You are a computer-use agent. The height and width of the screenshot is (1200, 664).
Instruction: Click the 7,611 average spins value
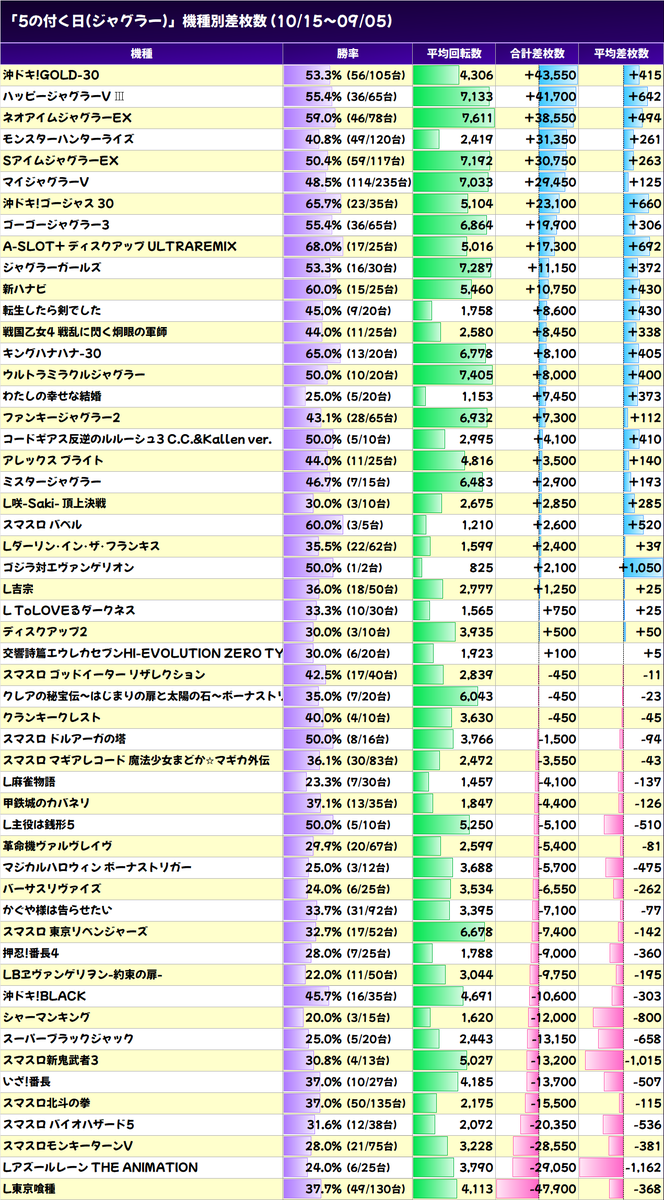(477, 118)
